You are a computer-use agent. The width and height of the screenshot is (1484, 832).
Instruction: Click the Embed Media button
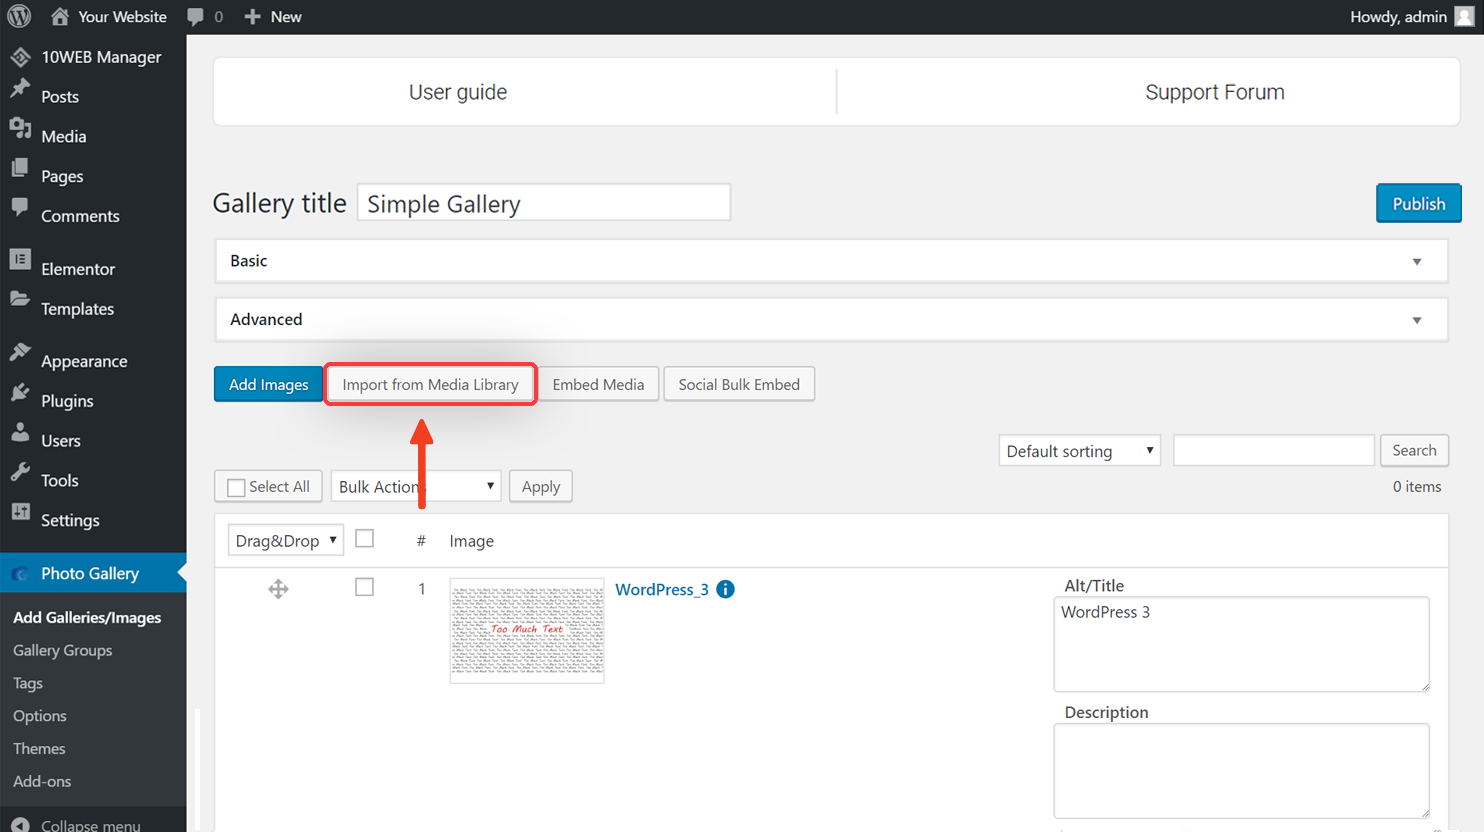598,384
